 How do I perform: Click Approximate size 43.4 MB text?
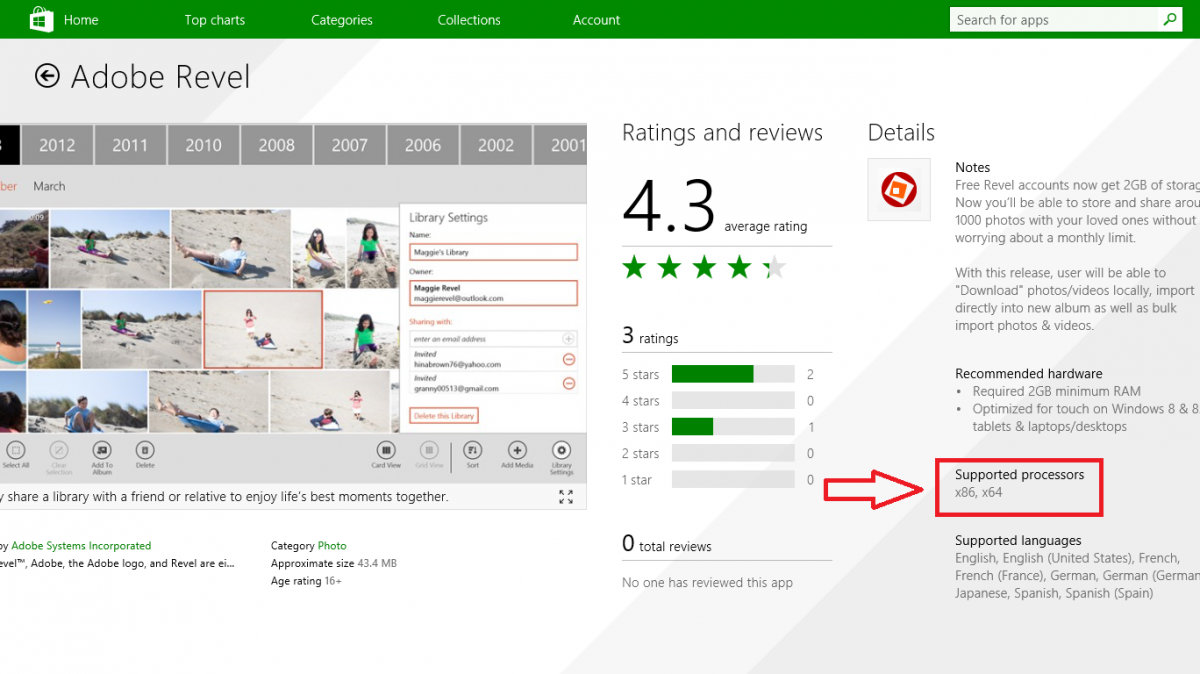[x=334, y=563]
